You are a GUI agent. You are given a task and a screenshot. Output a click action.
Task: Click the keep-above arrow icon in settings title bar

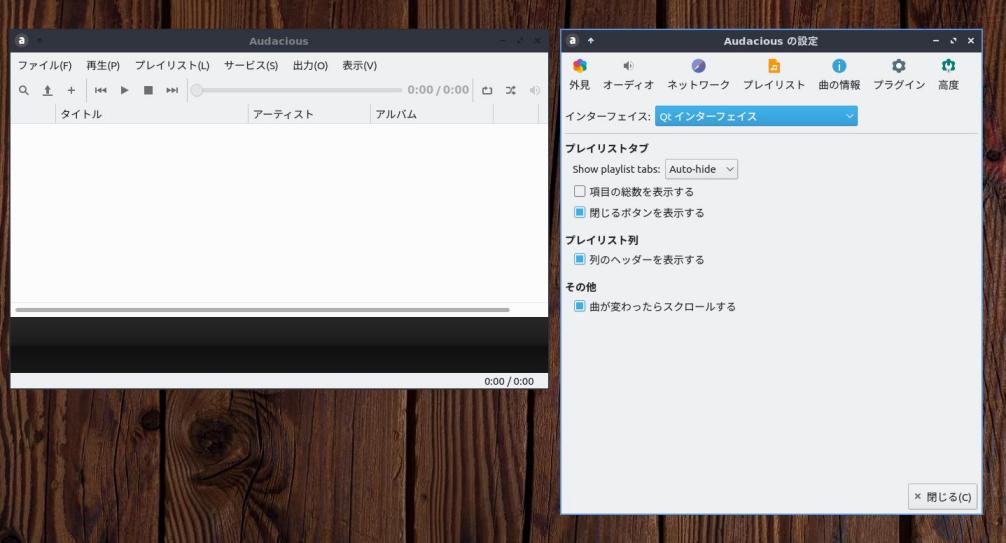(x=591, y=40)
